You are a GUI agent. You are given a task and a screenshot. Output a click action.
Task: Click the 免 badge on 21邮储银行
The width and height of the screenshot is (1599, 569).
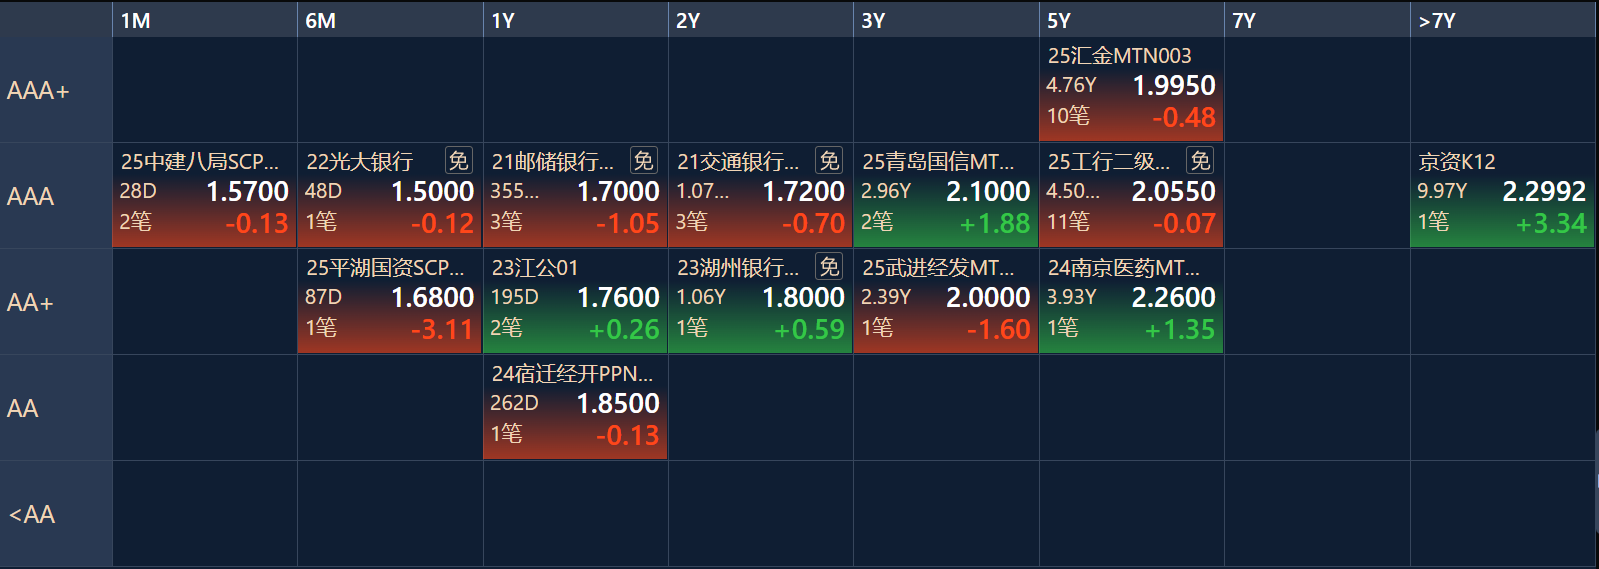(x=643, y=161)
